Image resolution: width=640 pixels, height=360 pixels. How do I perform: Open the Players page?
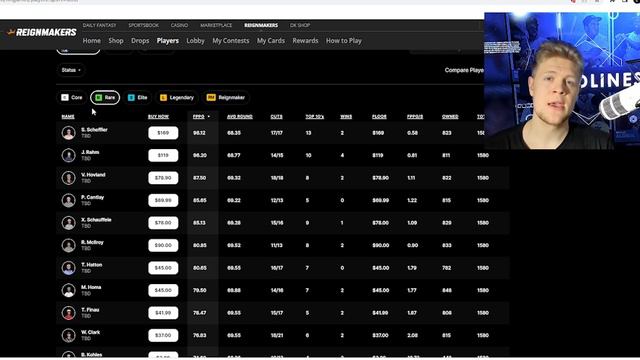point(168,41)
